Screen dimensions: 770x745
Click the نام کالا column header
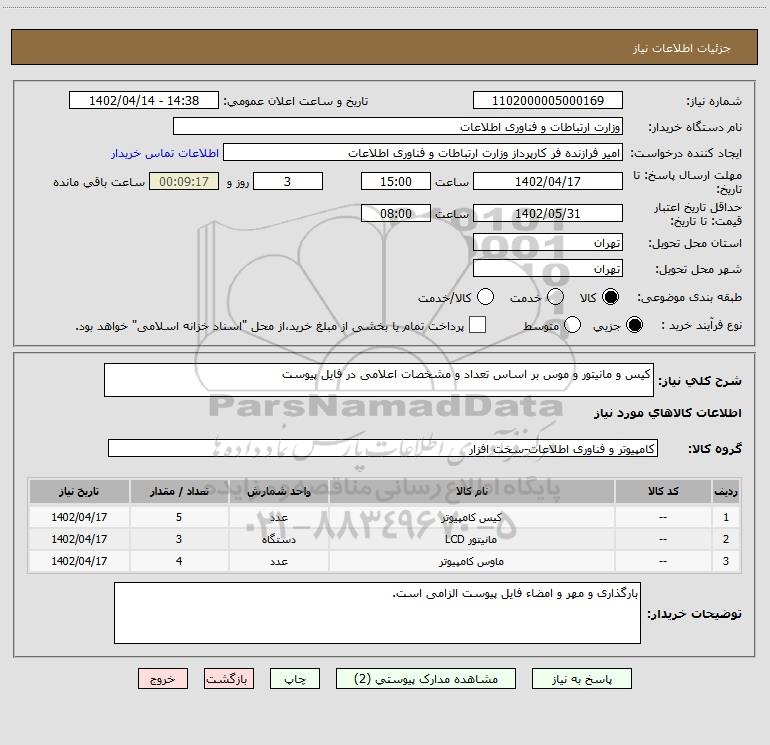tap(471, 491)
